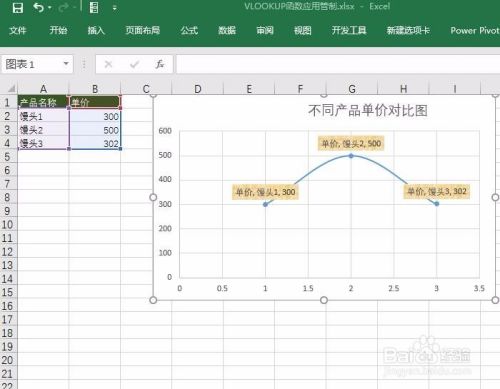Click data label 单价, 馒头1, 300
This screenshot has width=500, height=389.
[265, 192]
